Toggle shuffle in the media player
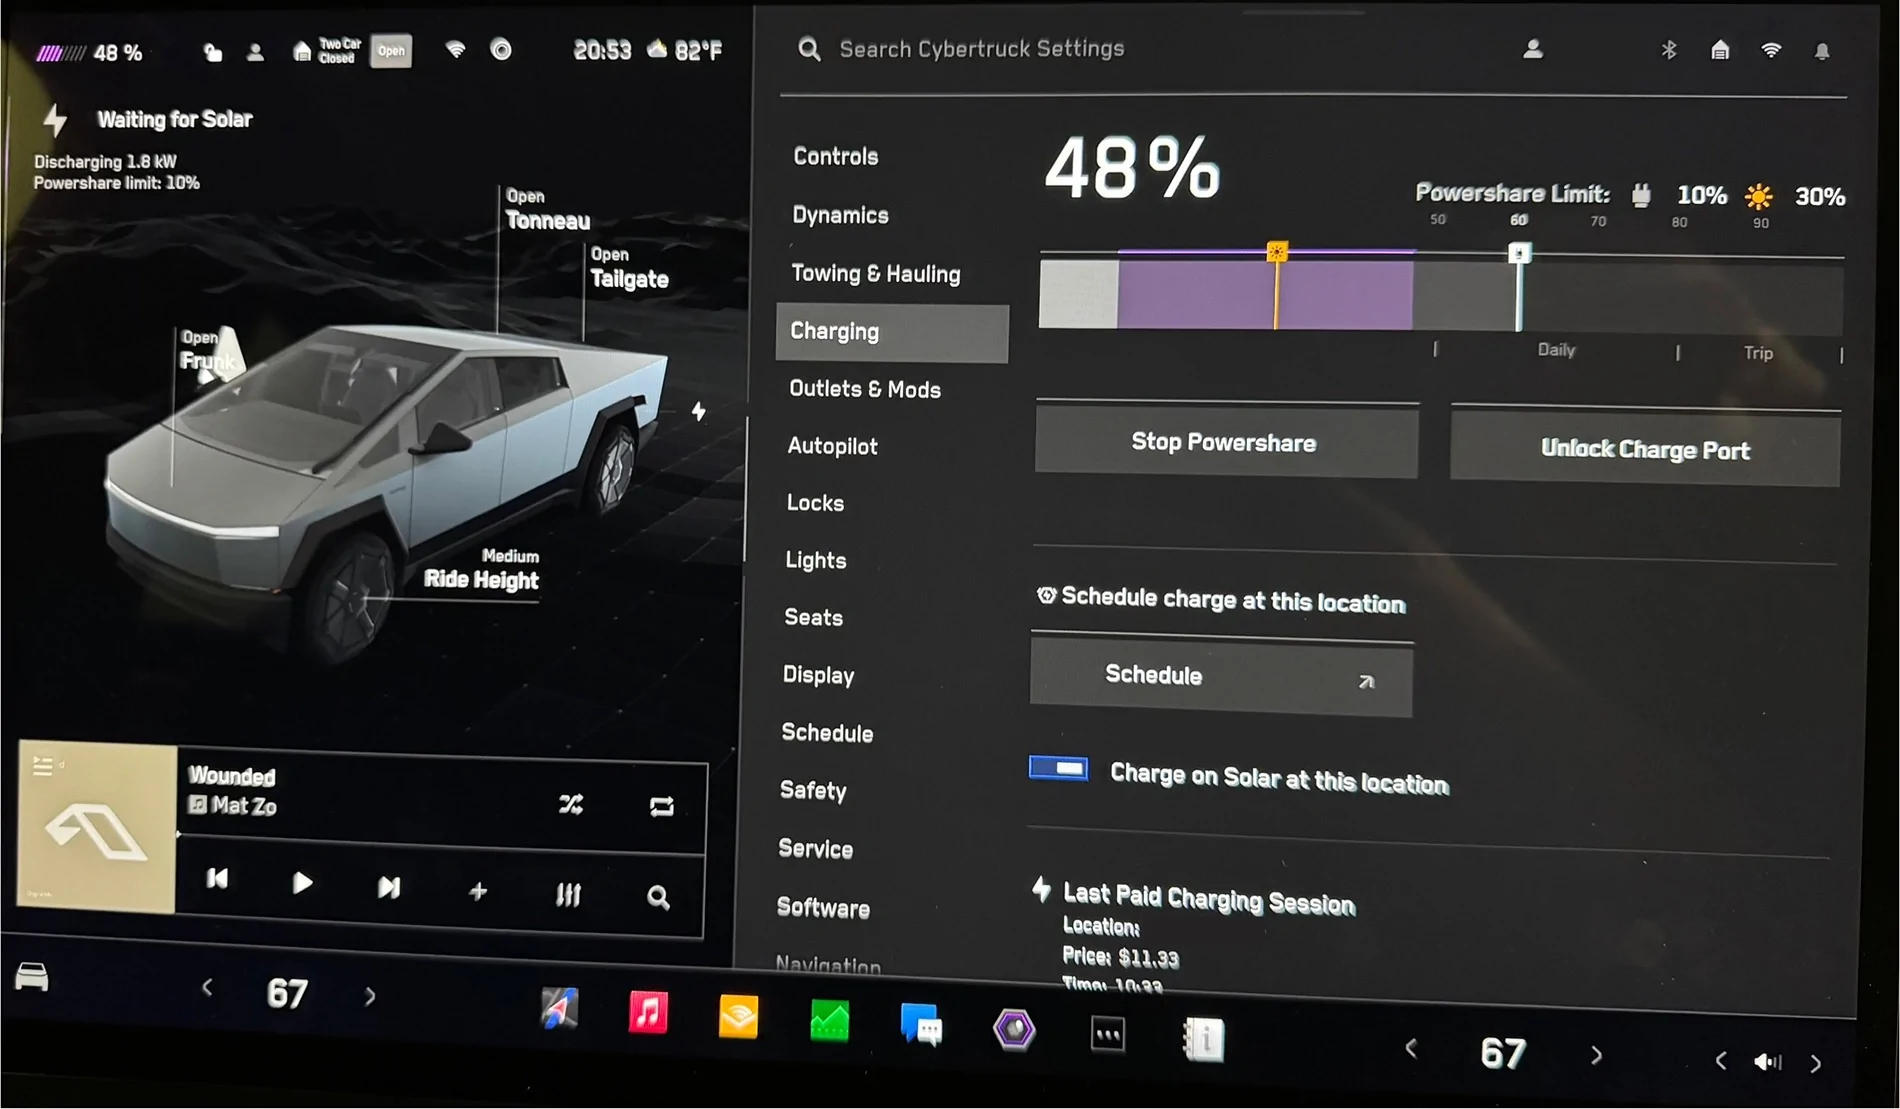 pos(571,804)
